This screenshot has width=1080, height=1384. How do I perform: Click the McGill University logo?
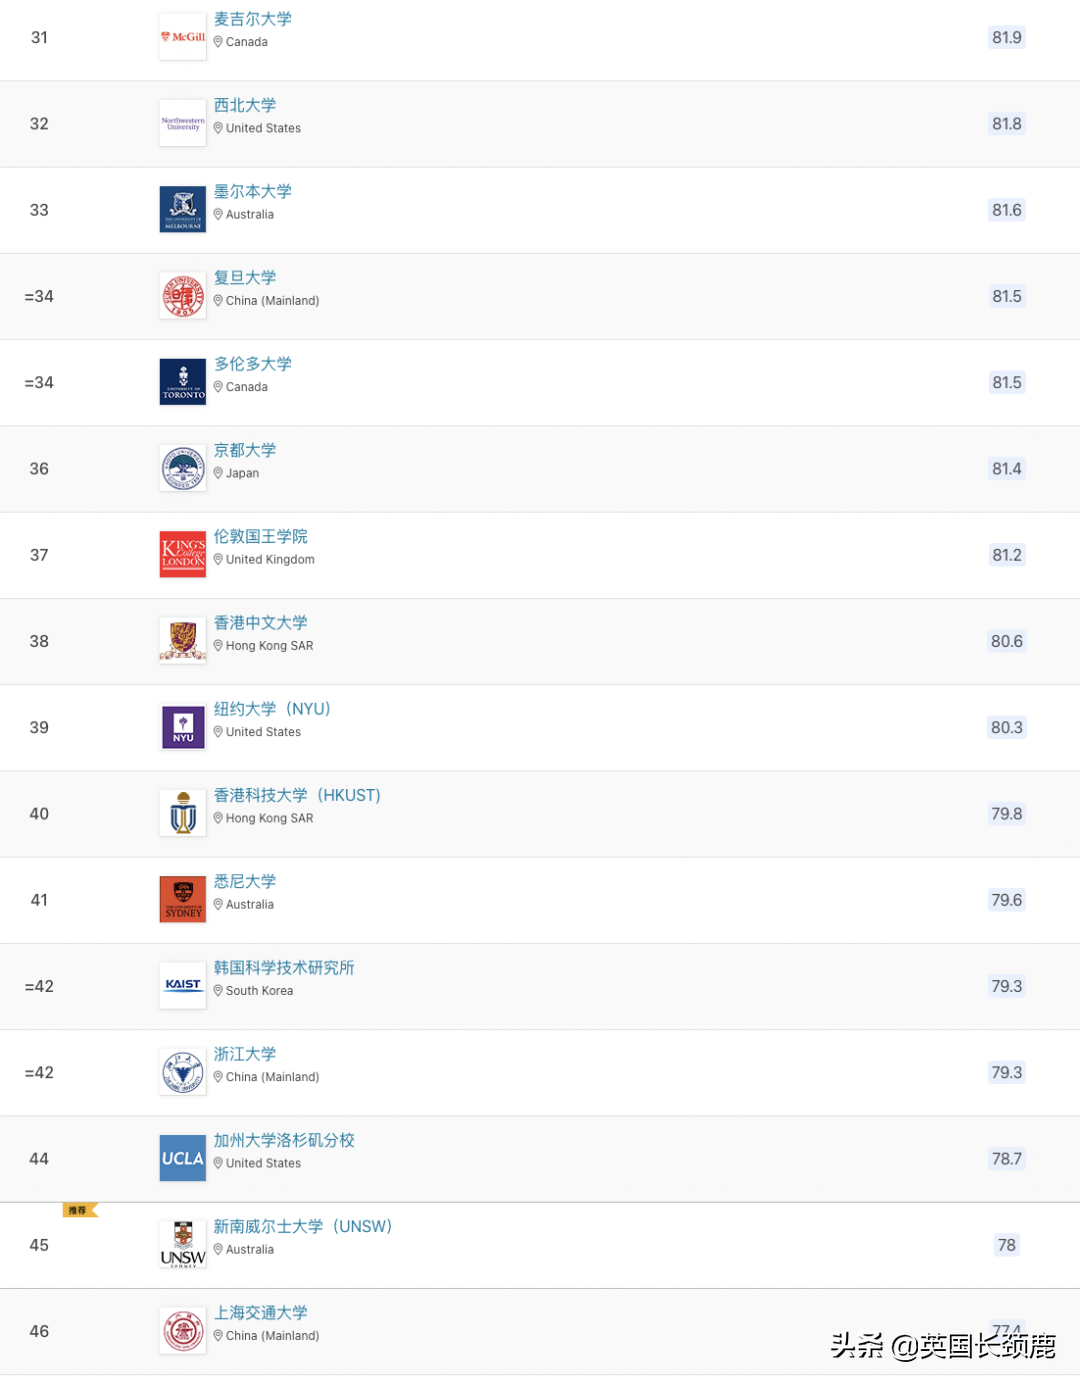[183, 38]
